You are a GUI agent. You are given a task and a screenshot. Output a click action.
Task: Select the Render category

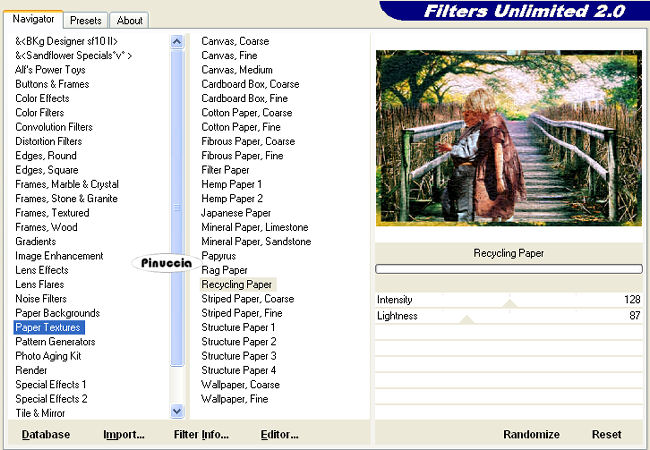(31, 370)
